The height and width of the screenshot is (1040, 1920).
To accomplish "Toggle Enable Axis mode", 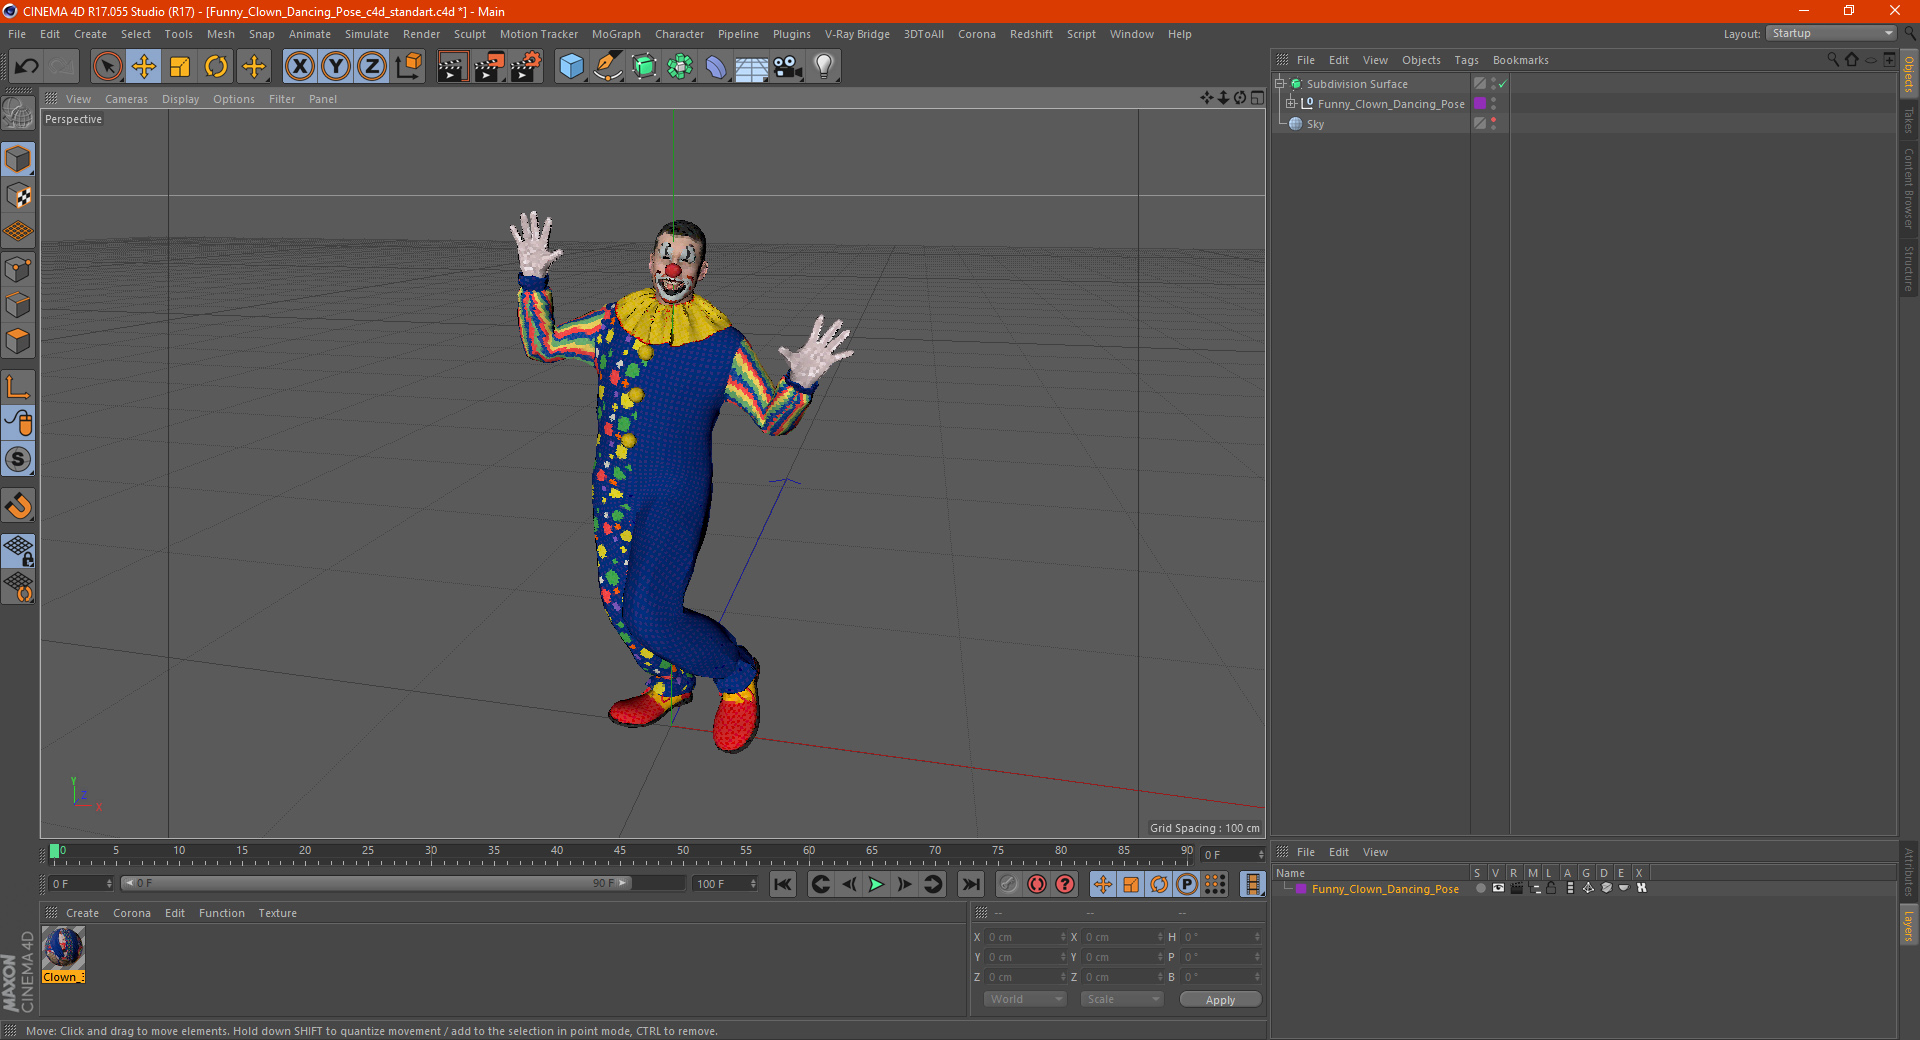I will [x=18, y=387].
